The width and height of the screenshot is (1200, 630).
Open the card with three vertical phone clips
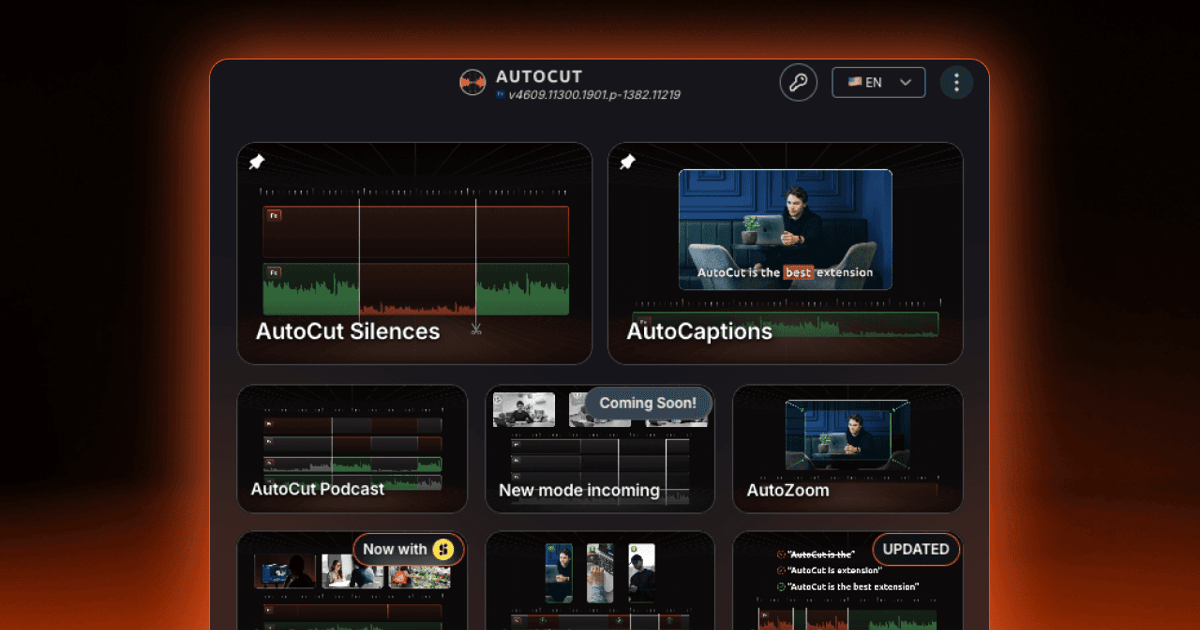[600, 581]
